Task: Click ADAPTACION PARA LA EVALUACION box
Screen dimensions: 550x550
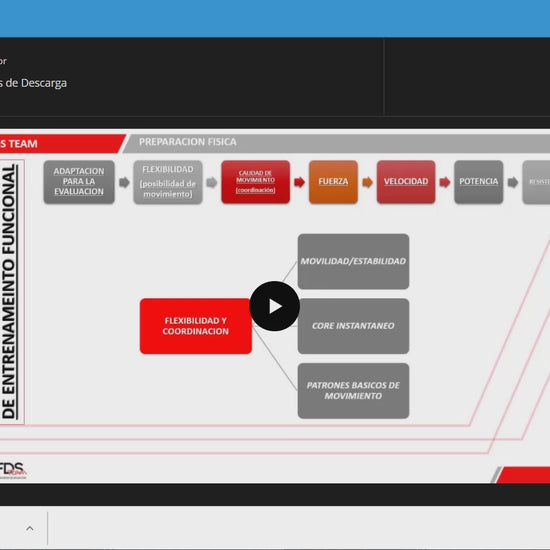Action: 79,182
